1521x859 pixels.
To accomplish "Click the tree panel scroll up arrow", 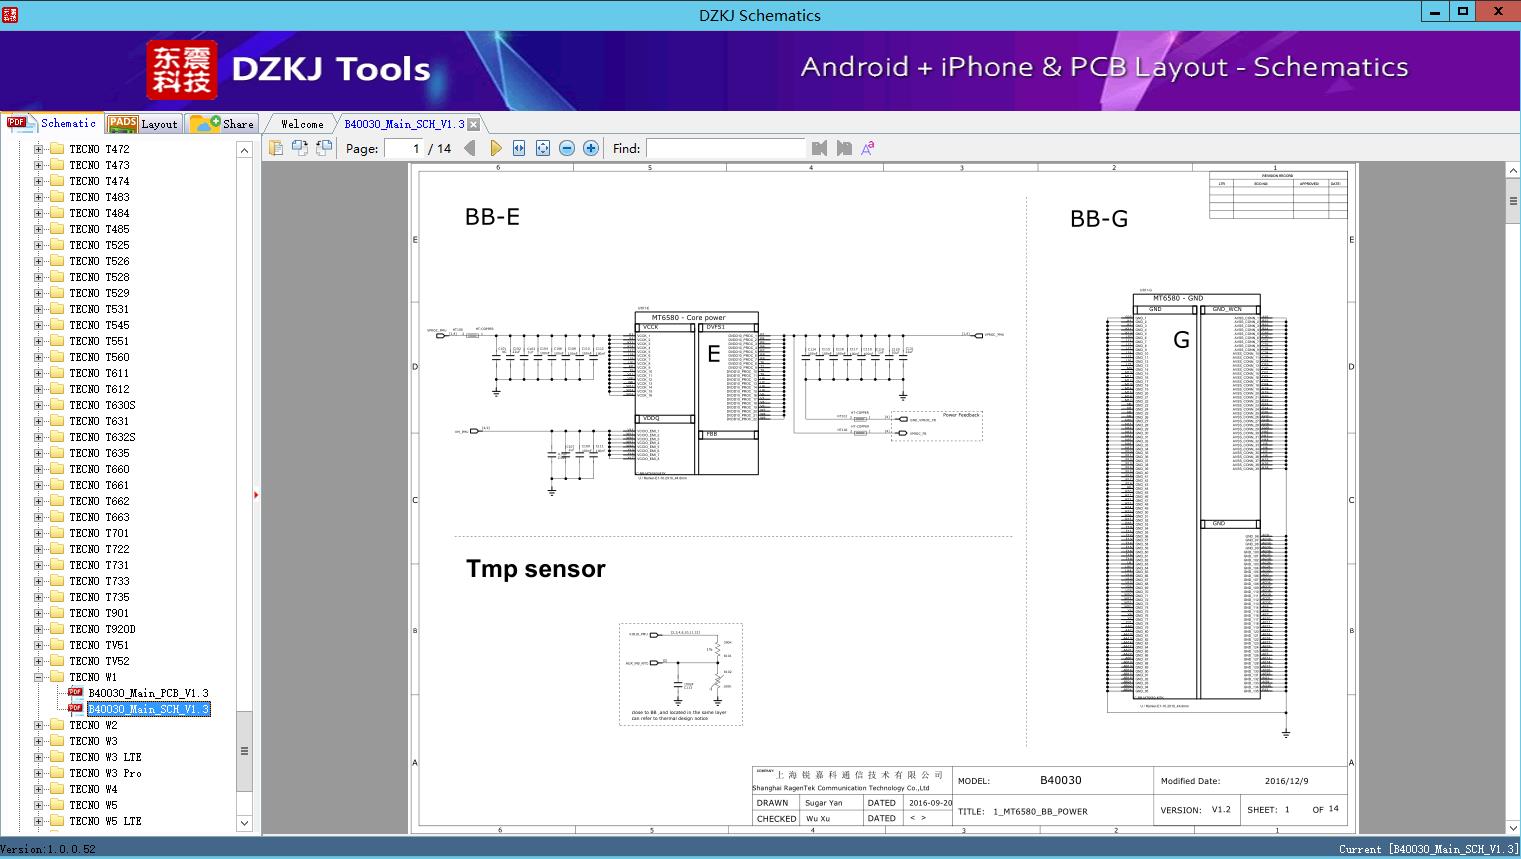I will tap(244, 150).
